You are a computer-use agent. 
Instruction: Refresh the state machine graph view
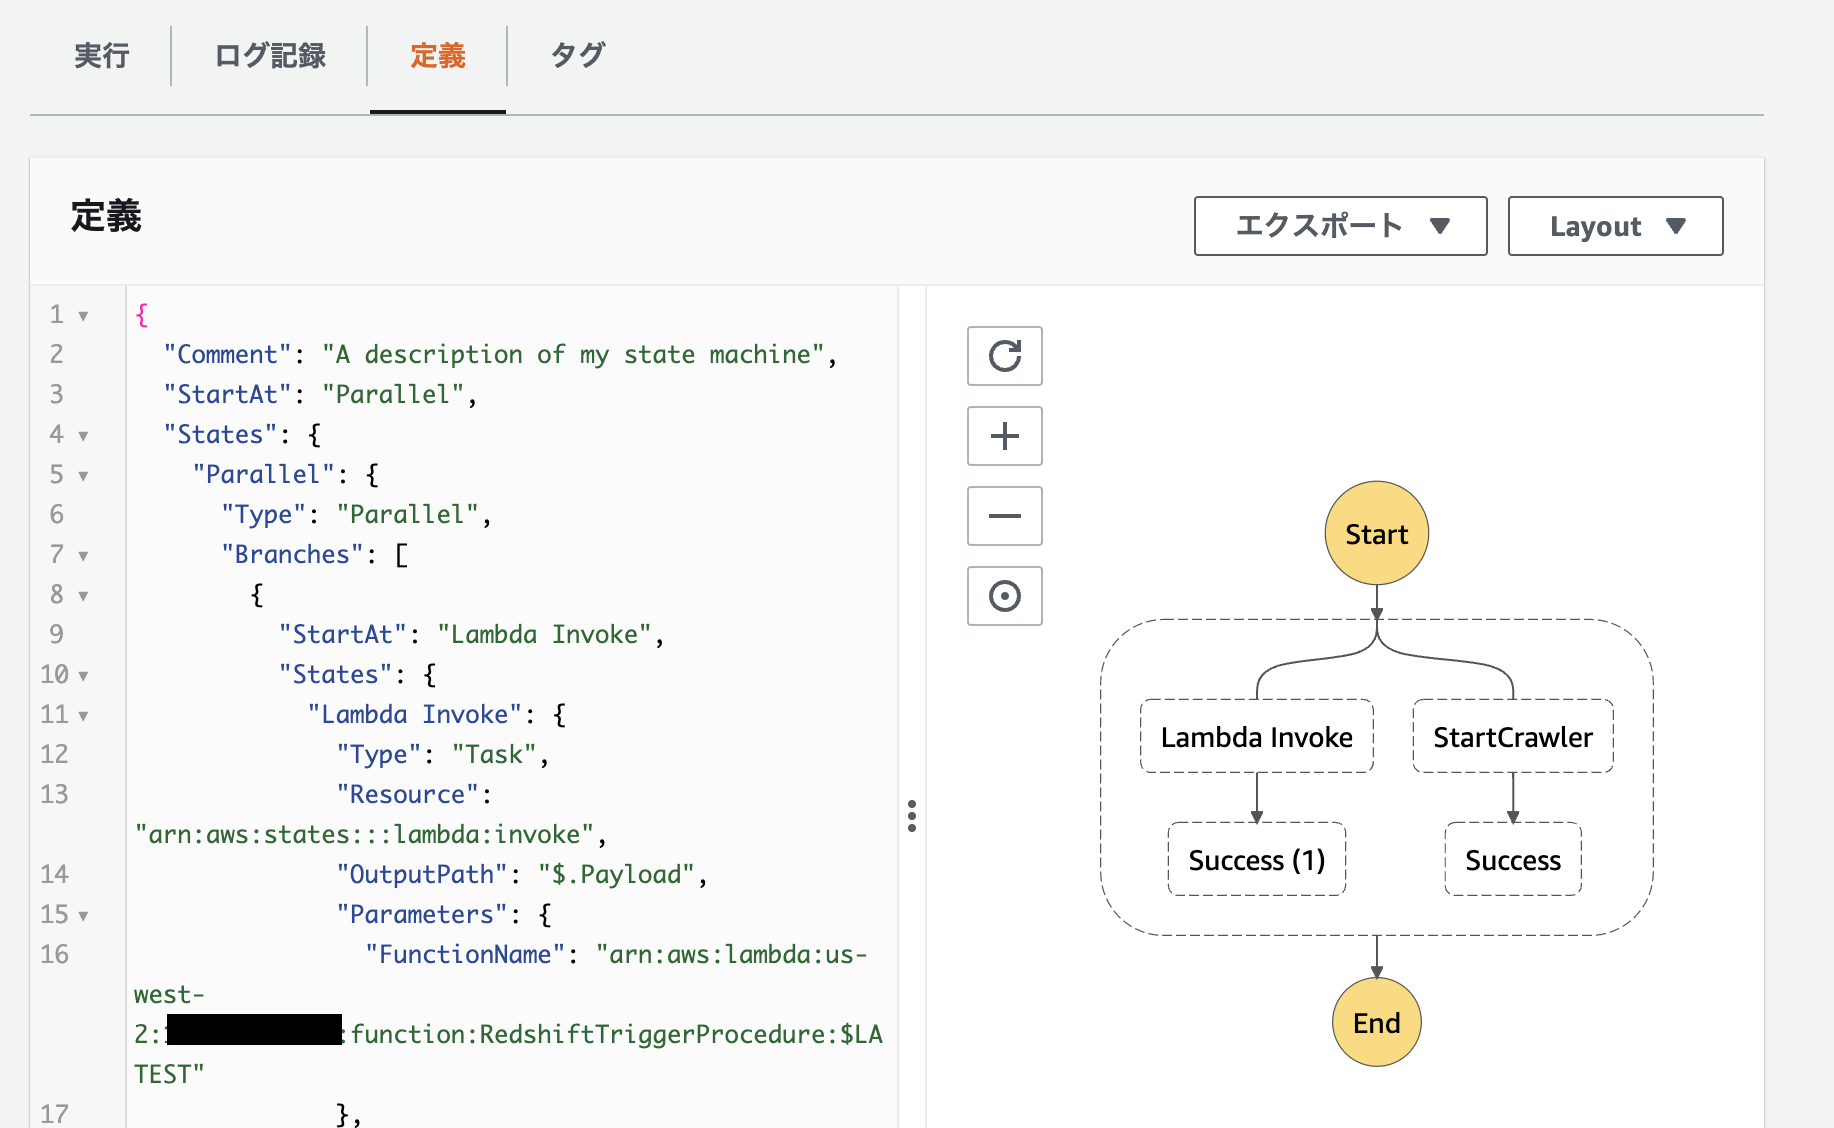(x=1004, y=356)
